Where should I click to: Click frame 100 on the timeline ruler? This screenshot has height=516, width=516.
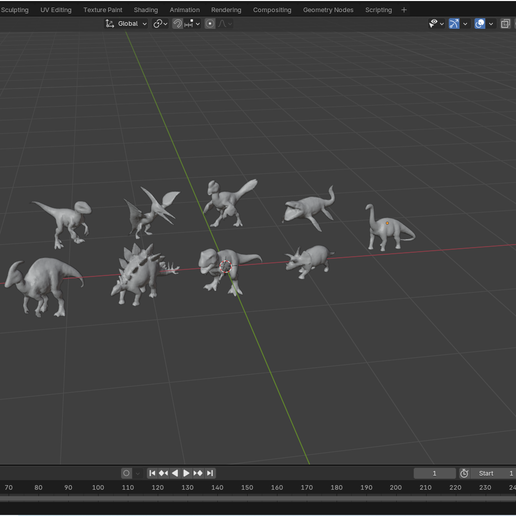[98, 487]
